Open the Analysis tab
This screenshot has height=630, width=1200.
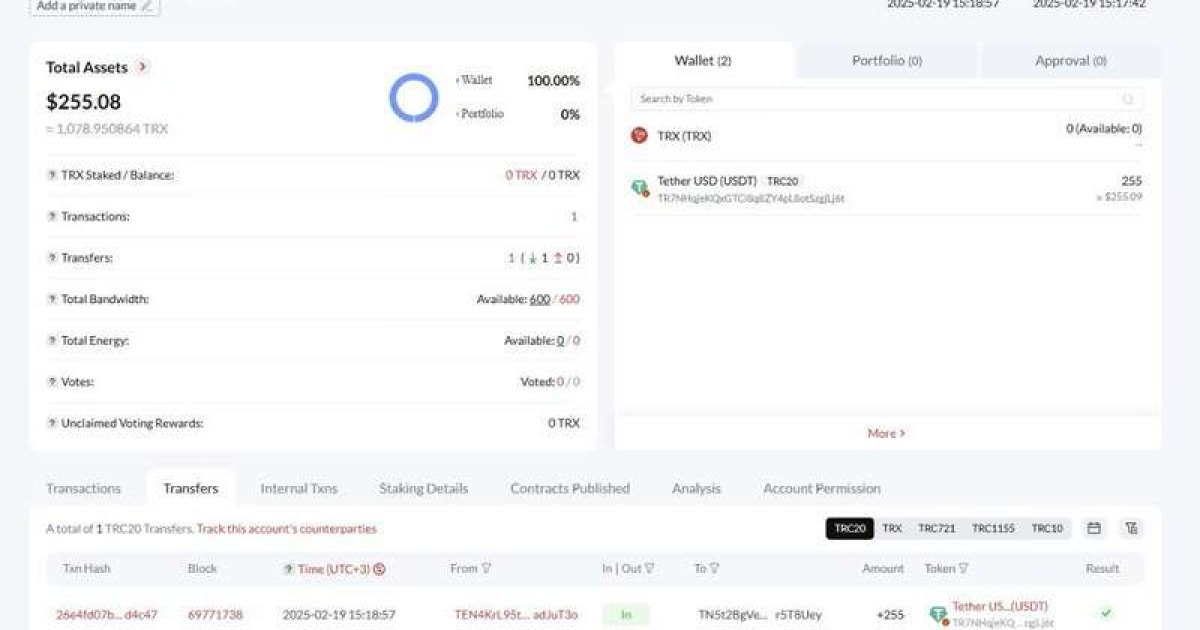coord(696,488)
